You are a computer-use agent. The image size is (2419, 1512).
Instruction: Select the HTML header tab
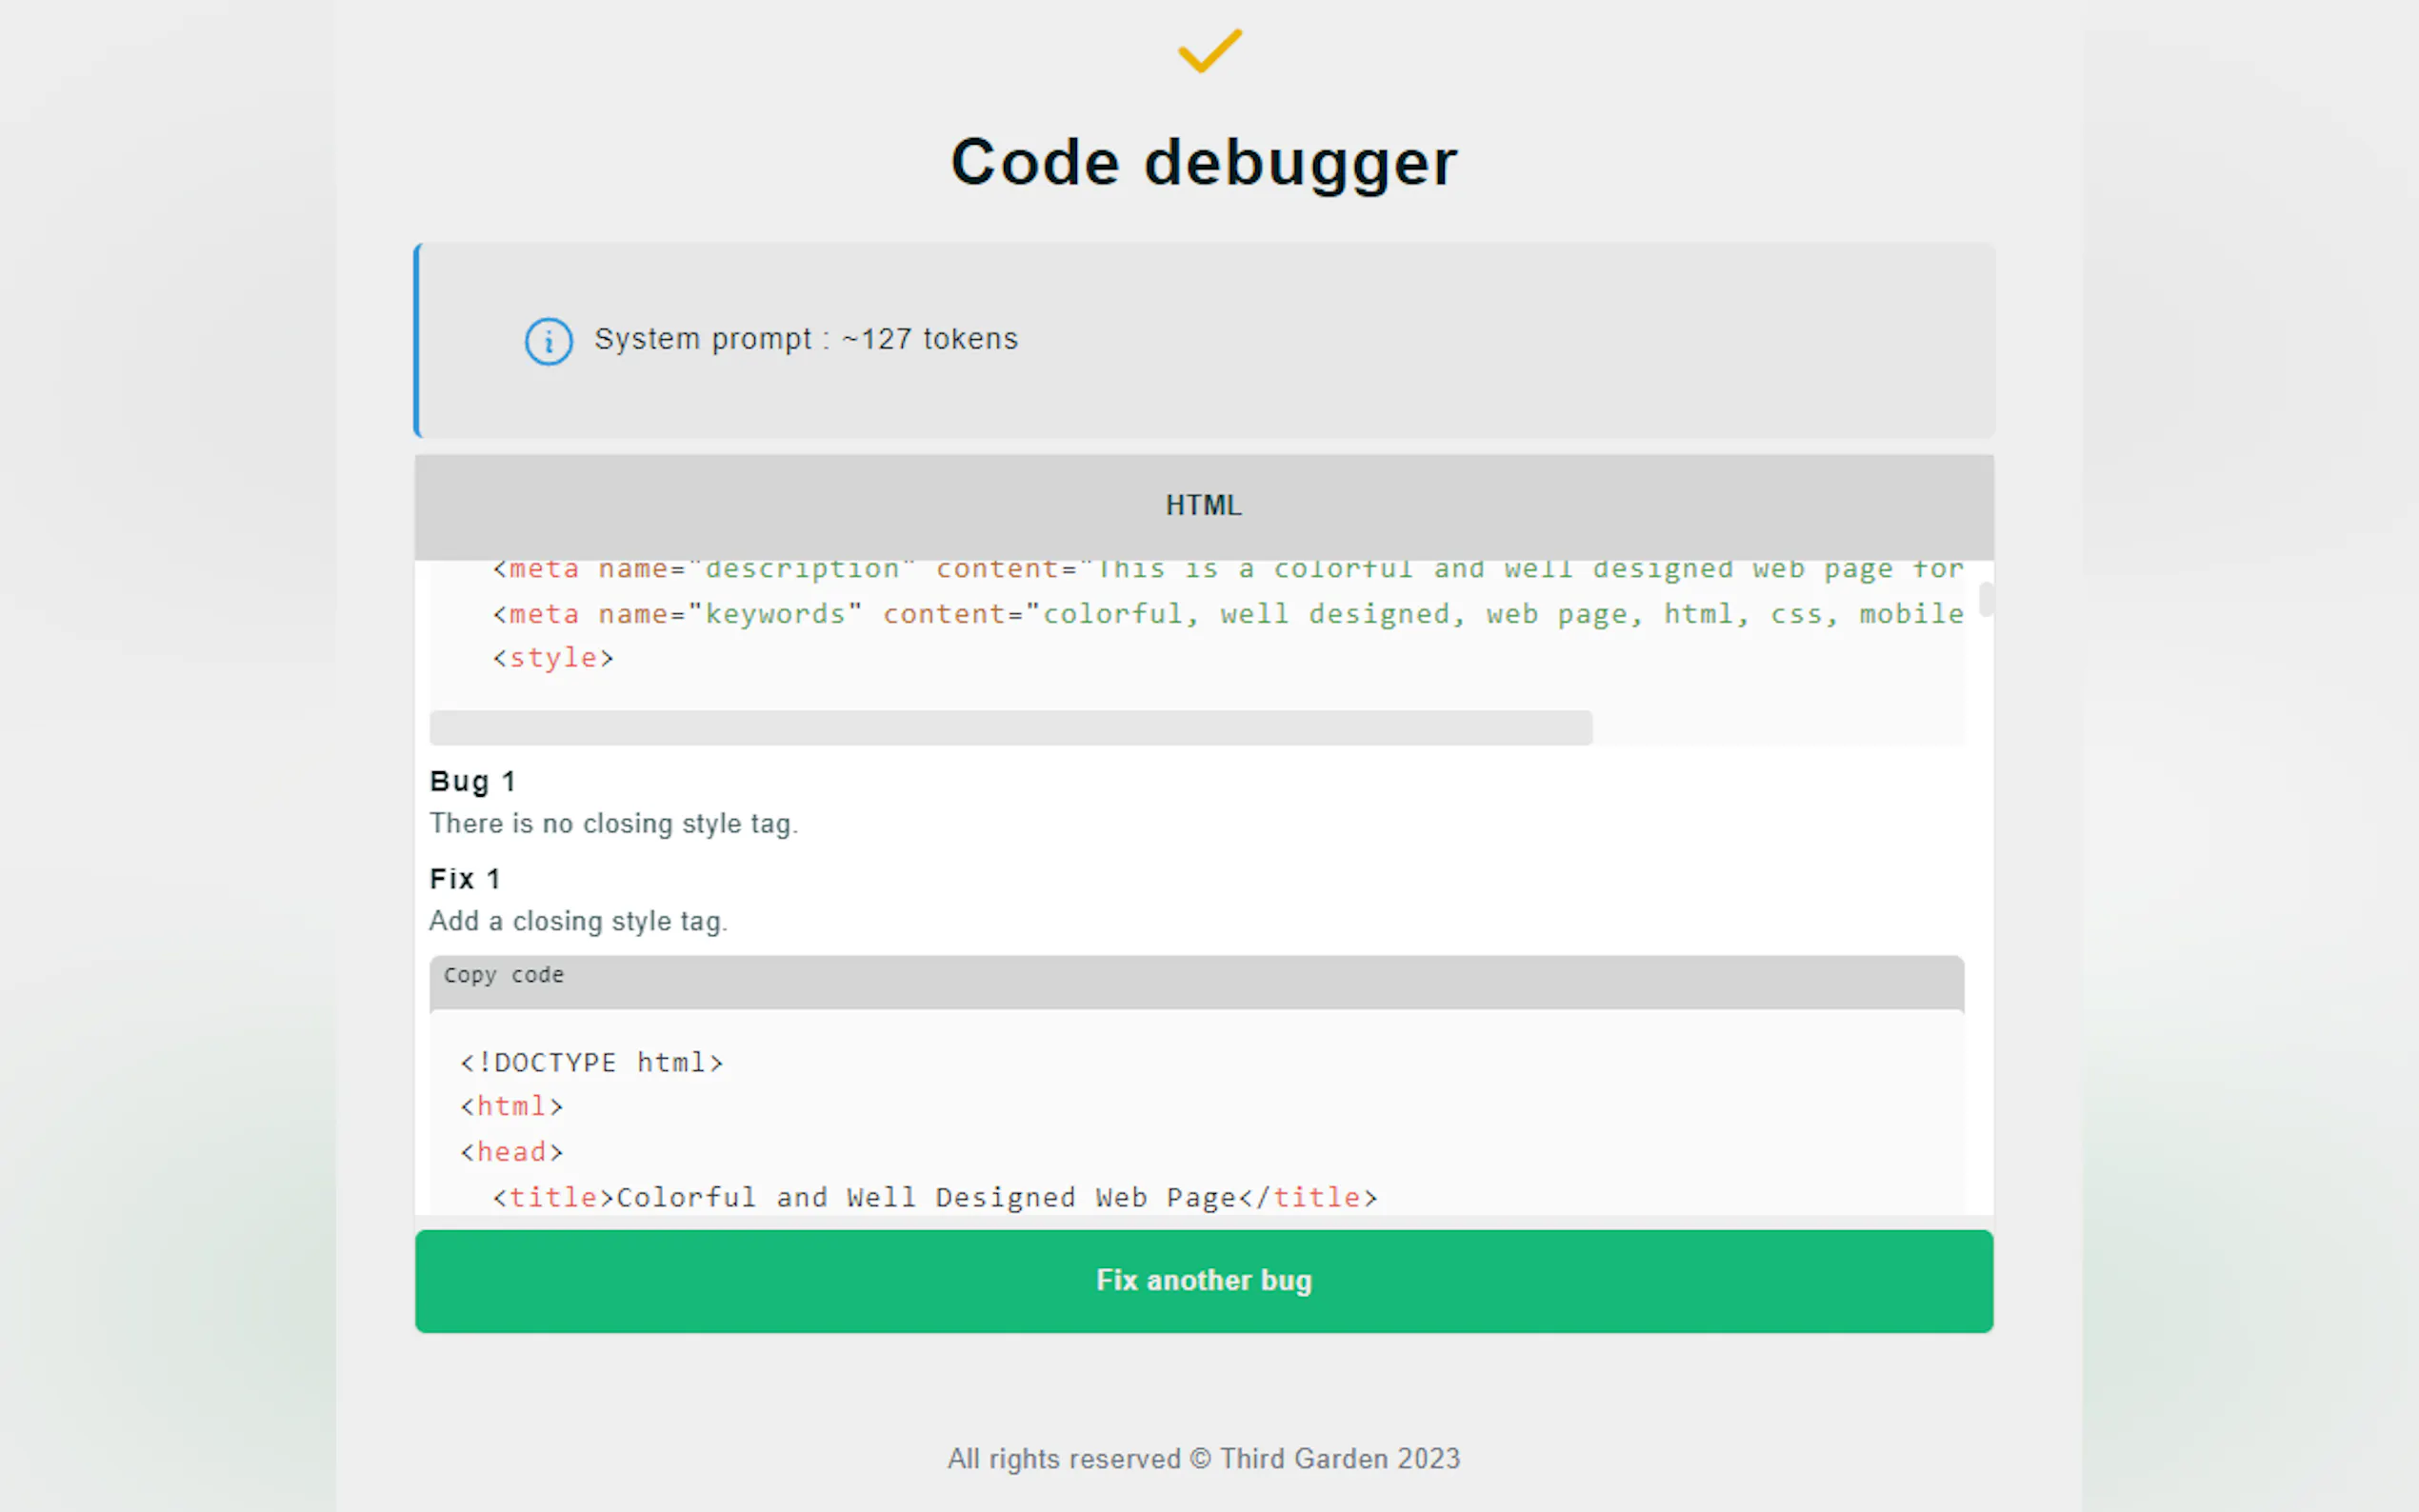pyautogui.click(x=1203, y=506)
